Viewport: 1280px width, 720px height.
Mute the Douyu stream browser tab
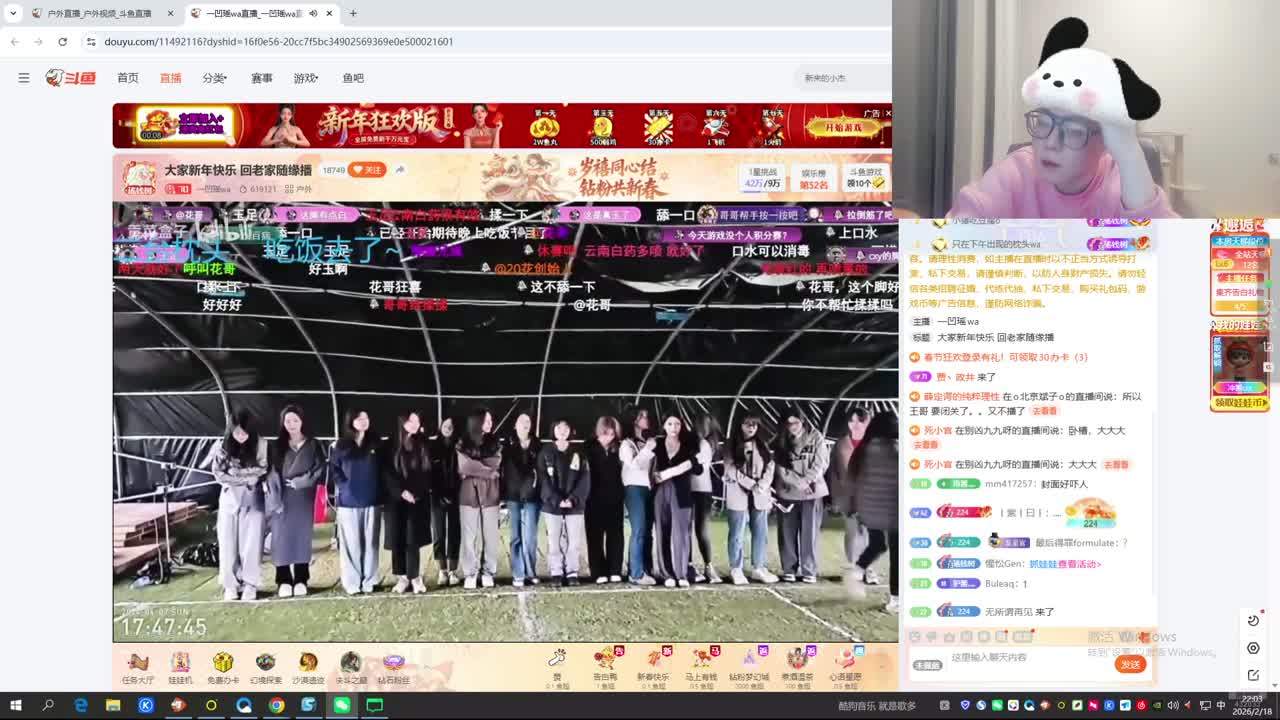pos(313,13)
